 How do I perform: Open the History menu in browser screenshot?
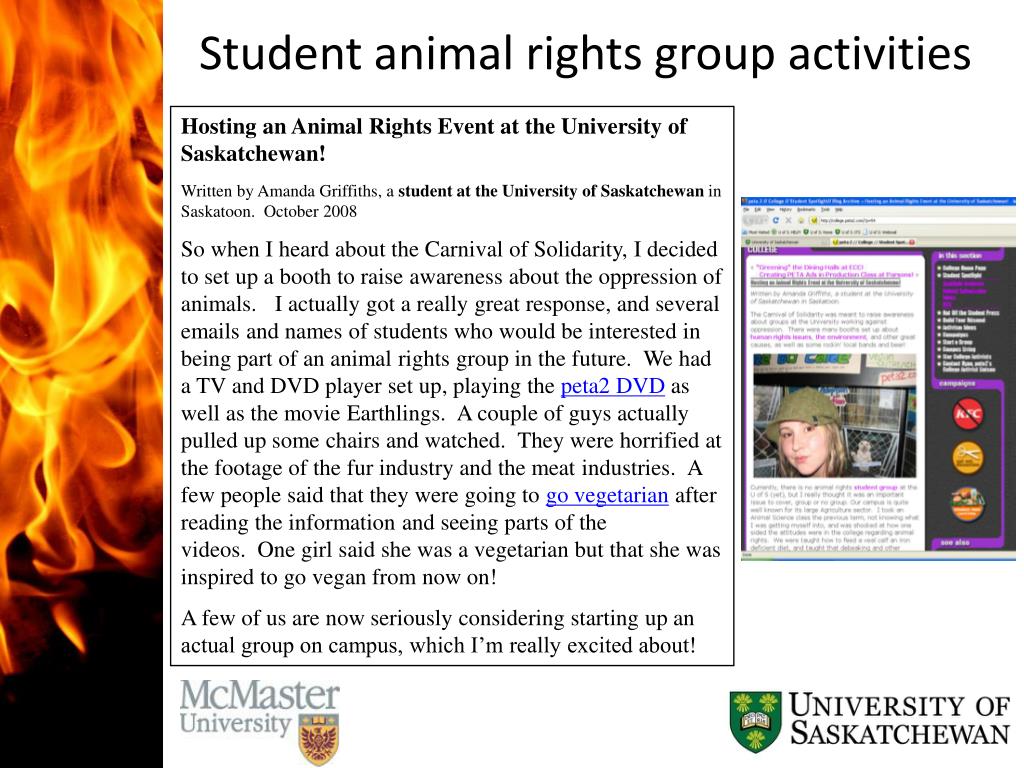click(x=786, y=210)
